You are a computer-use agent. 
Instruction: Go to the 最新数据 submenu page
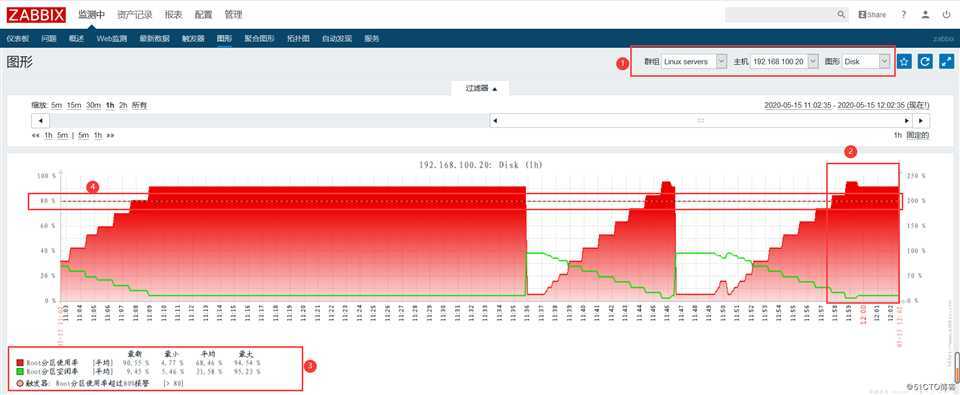pos(154,39)
